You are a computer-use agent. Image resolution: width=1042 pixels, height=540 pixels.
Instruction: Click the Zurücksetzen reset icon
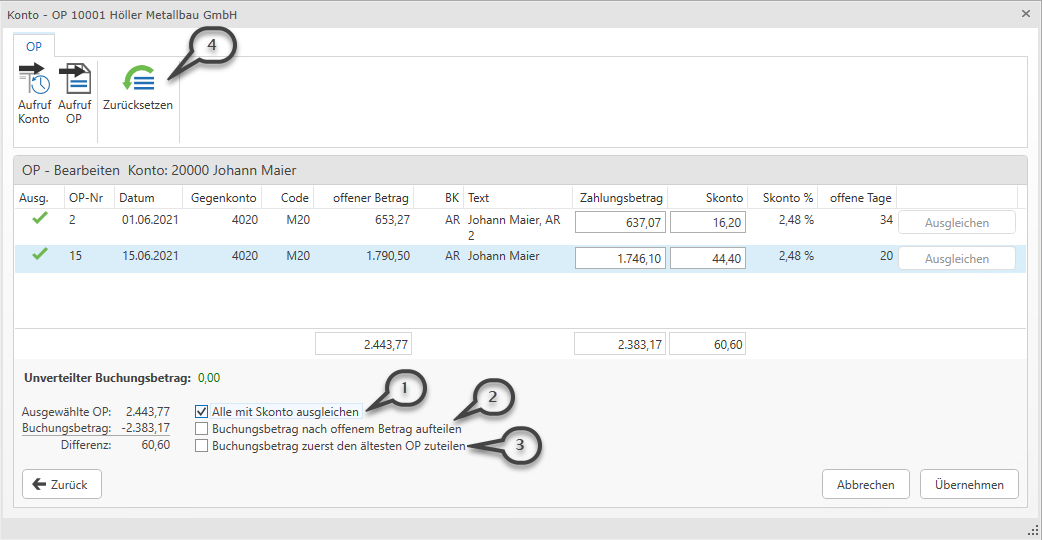coord(138,80)
